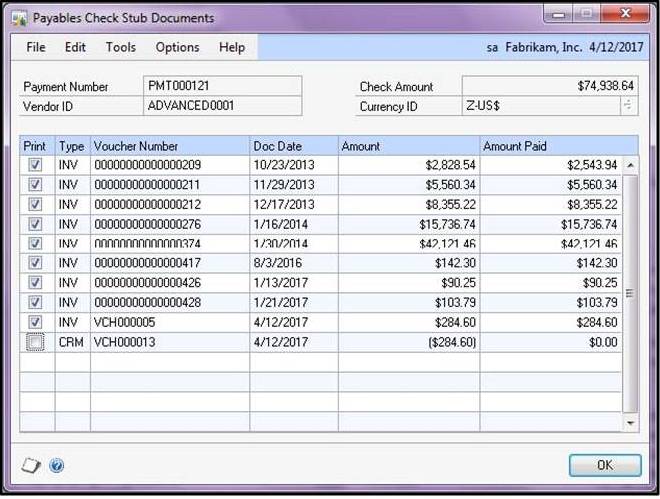Uncheck Print for the 8/3/2016 invoice

coord(35,263)
